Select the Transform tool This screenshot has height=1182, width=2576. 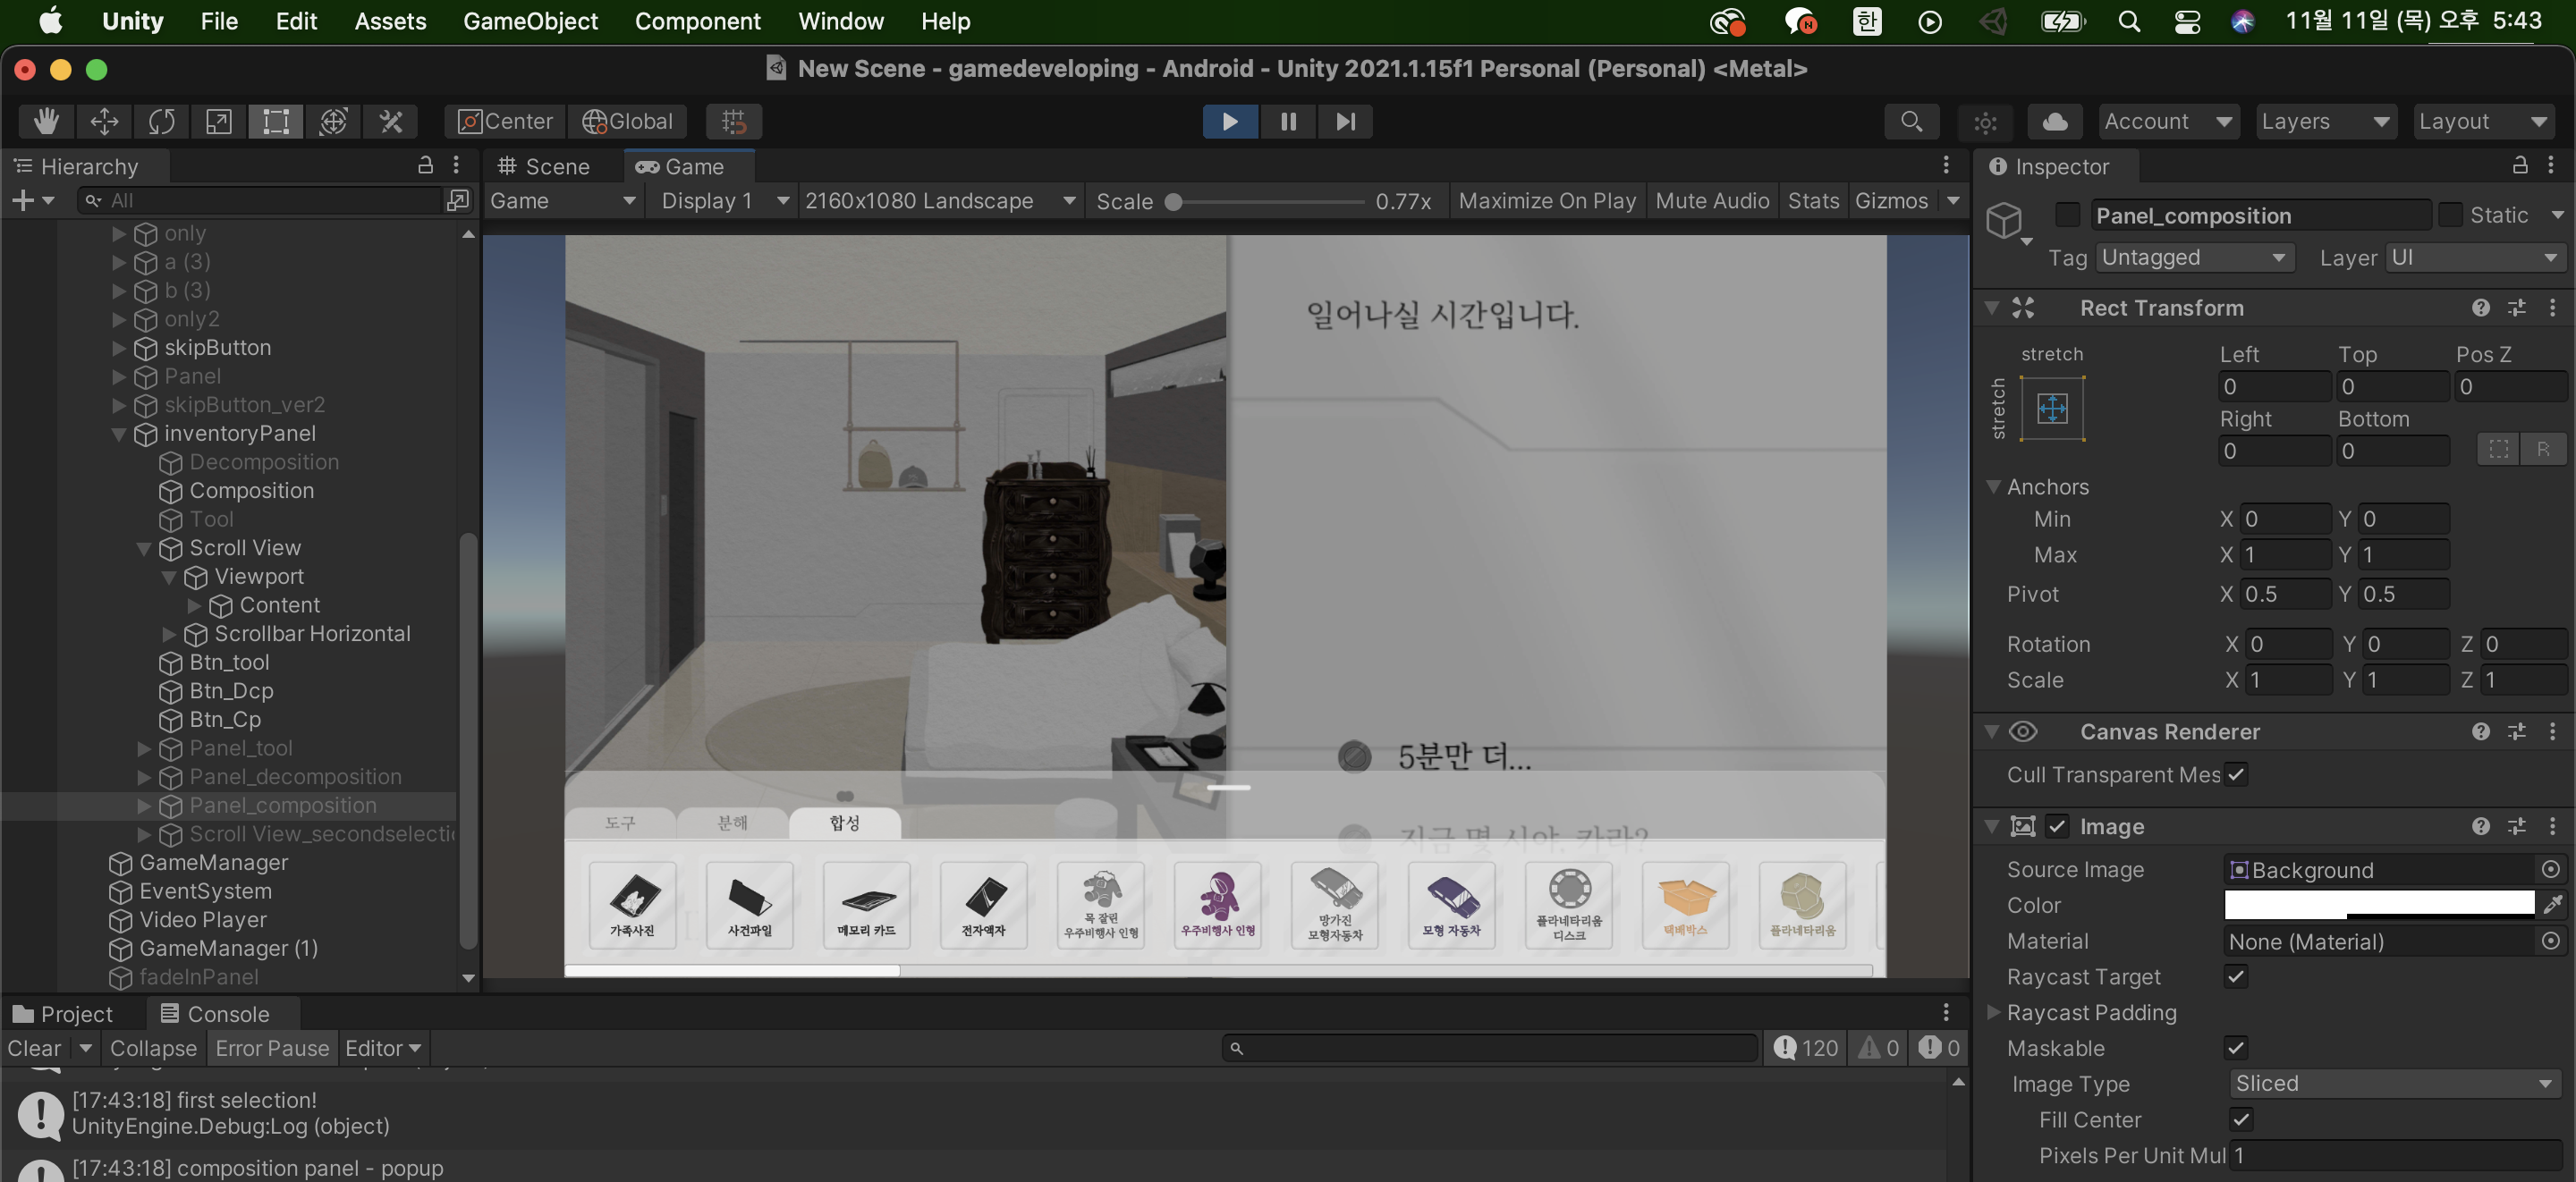point(333,121)
